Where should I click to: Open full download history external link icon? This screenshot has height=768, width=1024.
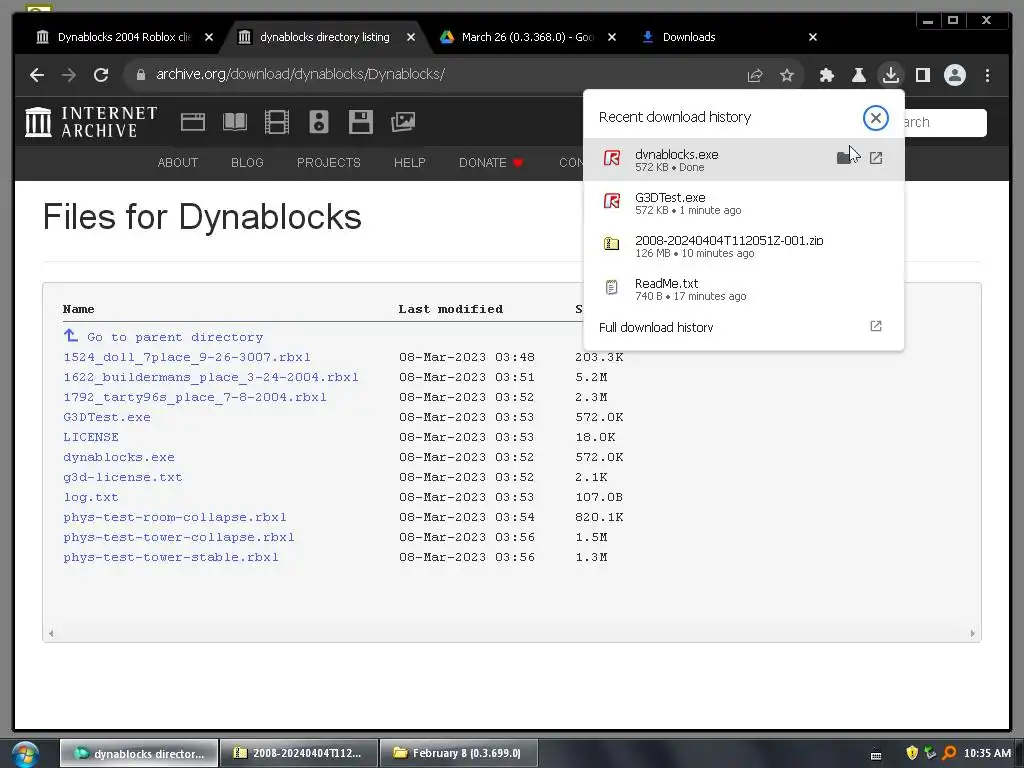(876, 326)
